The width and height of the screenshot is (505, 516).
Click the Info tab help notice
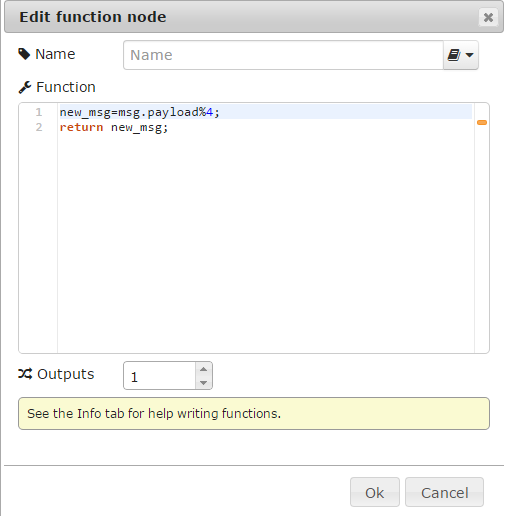point(254,413)
